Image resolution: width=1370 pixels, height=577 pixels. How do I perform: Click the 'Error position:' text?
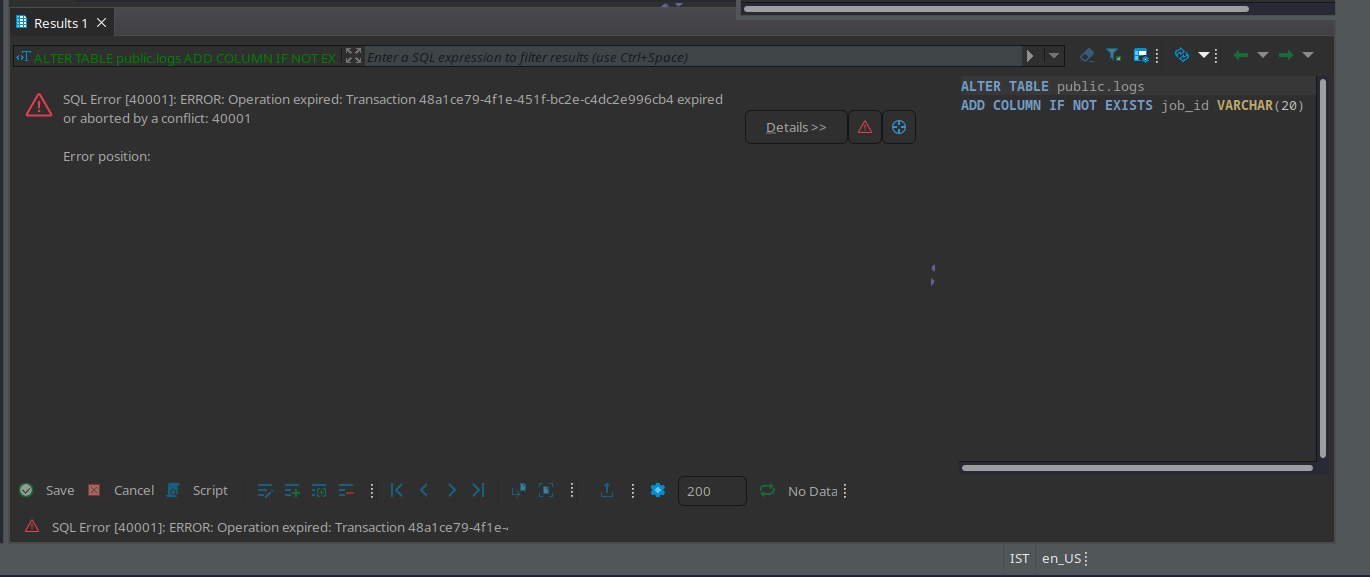(107, 156)
